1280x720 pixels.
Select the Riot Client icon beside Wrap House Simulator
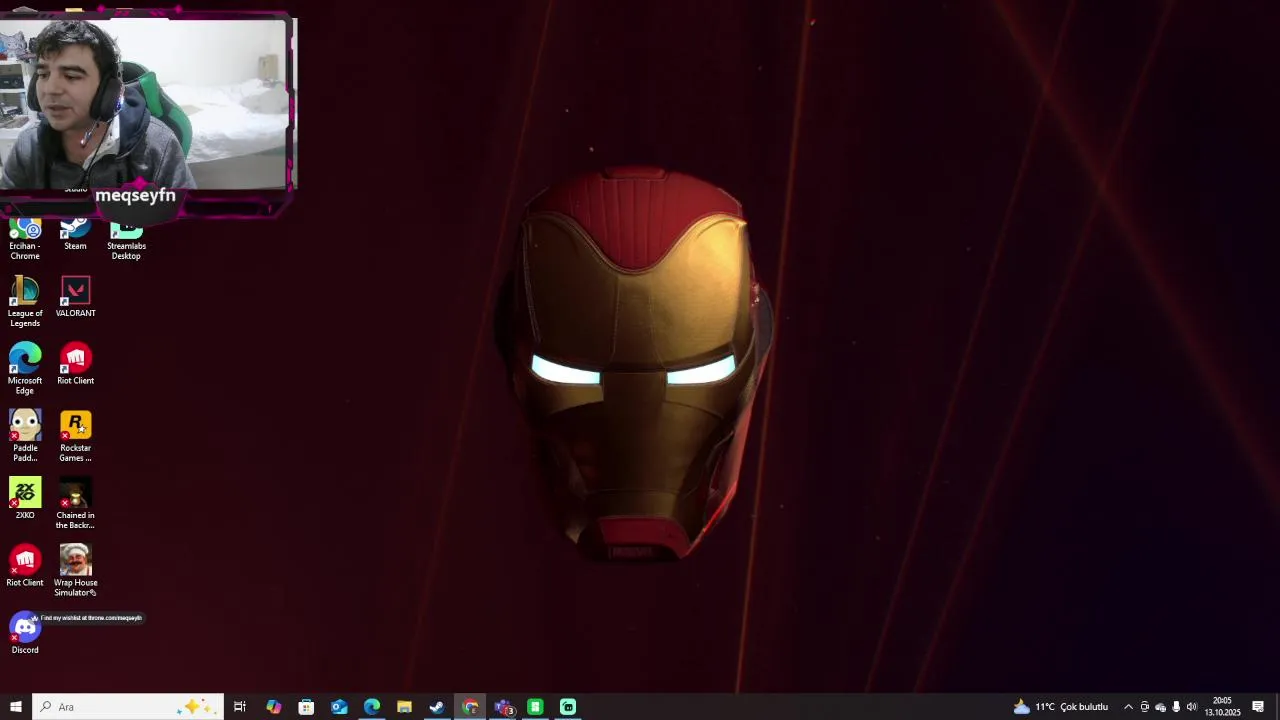click(25, 566)
